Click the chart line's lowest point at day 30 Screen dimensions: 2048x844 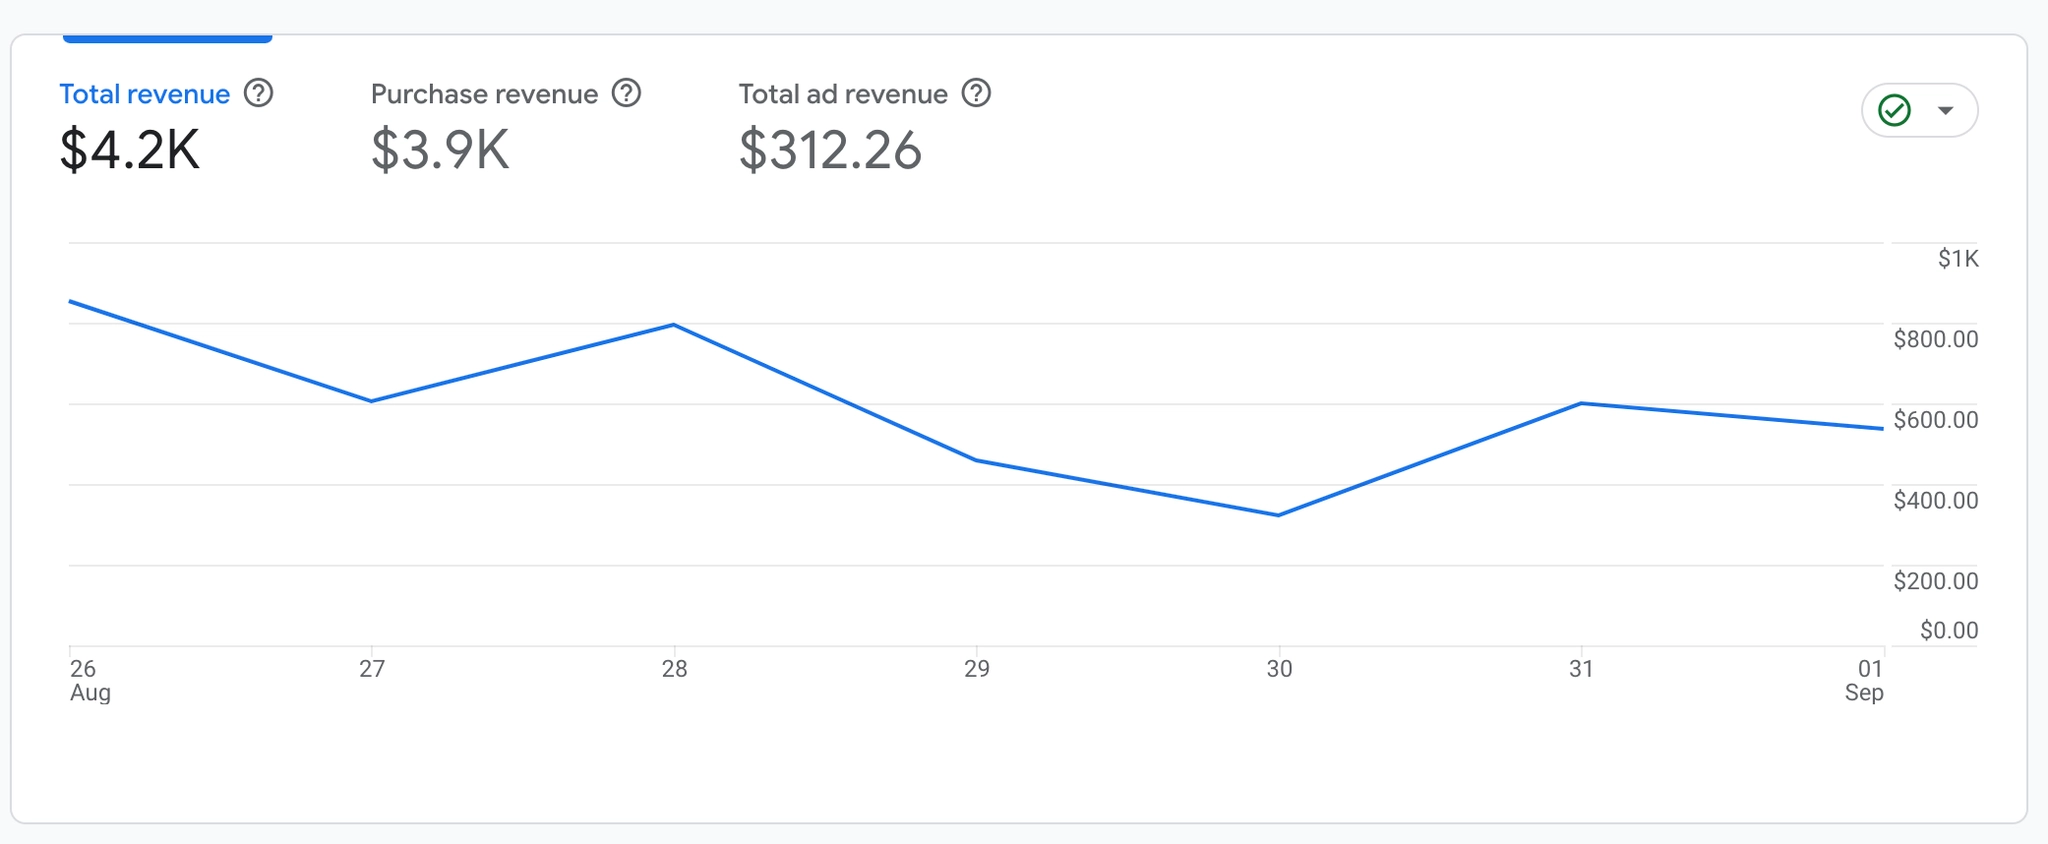[1279, 515]
